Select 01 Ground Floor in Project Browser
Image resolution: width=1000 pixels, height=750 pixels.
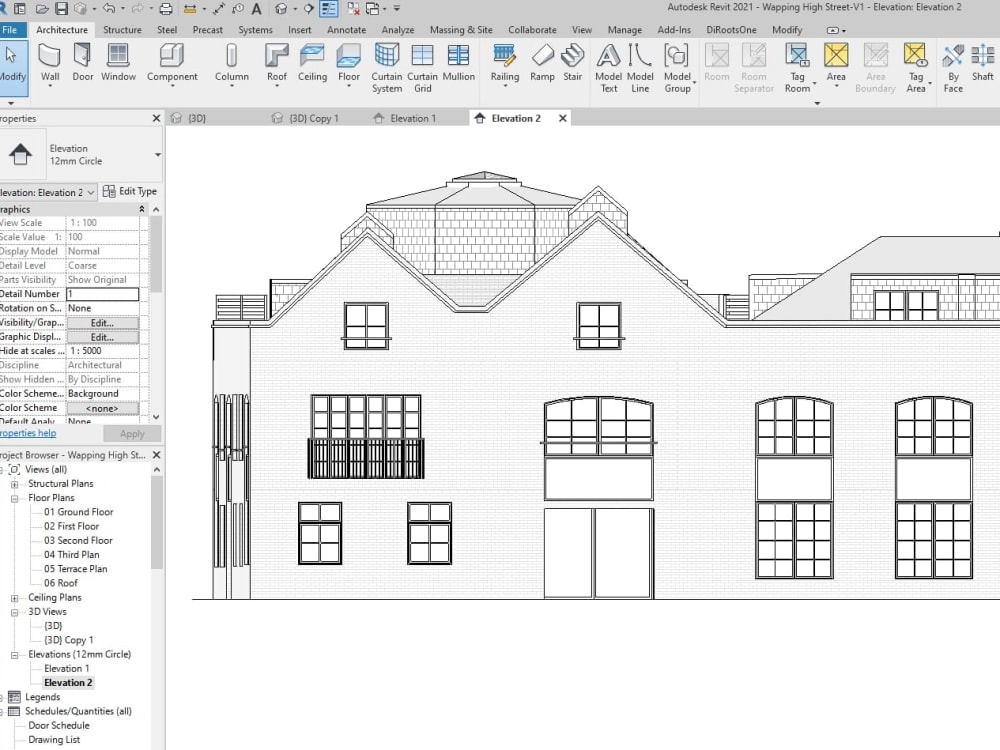[78, 512]
